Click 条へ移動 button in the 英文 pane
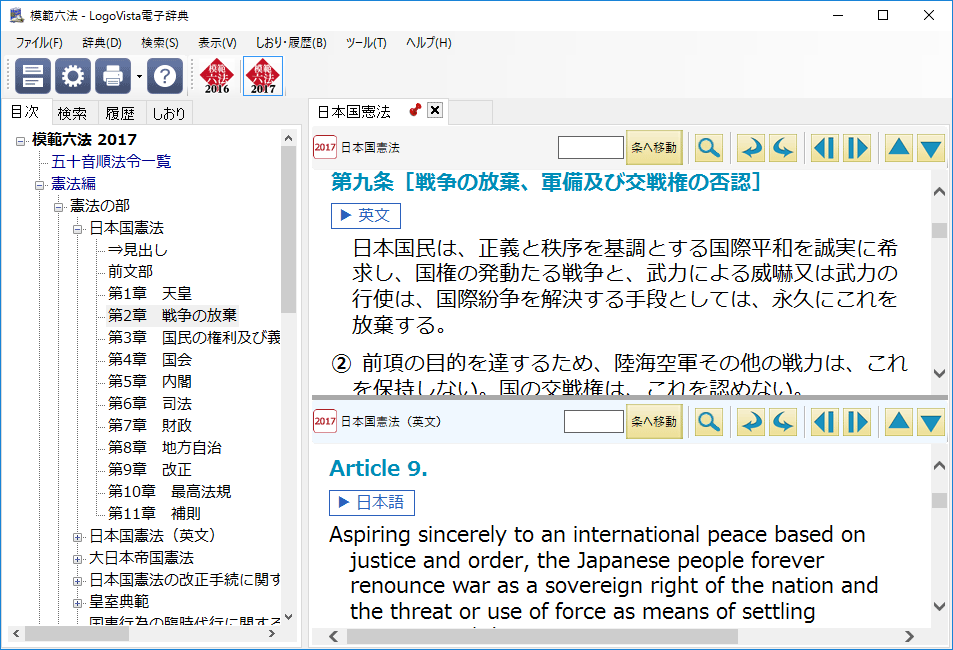The width and height of the screenshot is (953, 650). click(654, 421)
